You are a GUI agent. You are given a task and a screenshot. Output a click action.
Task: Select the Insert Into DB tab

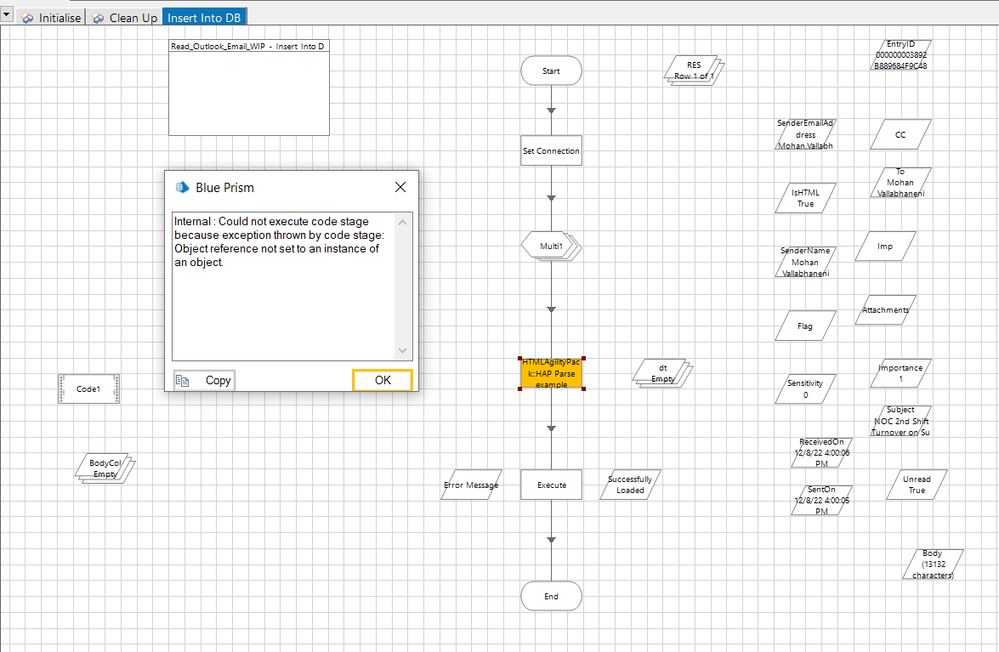[204, 18]
